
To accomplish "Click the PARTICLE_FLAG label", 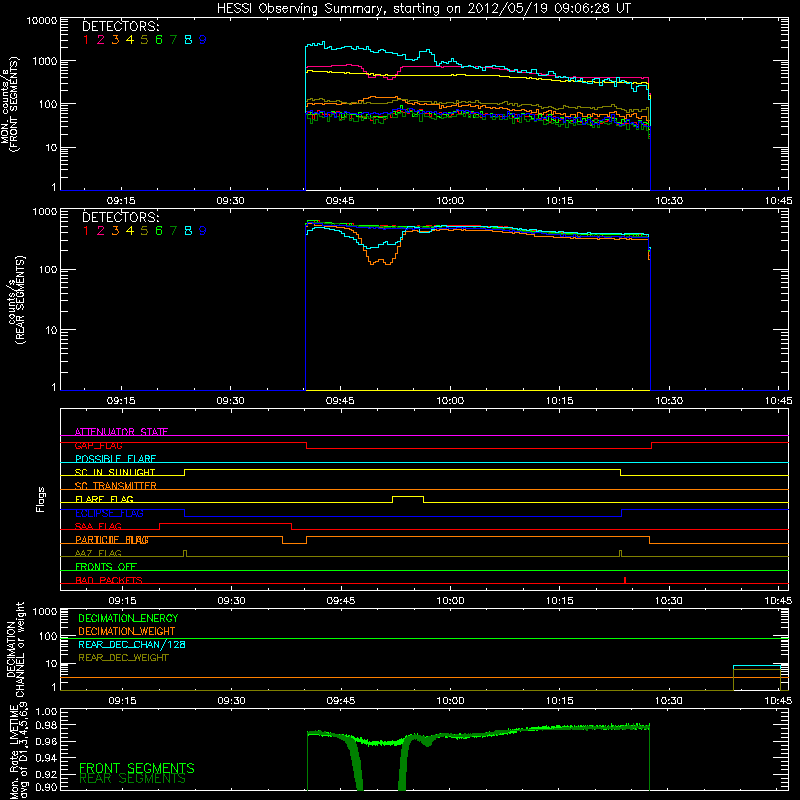I will [112, 540].
